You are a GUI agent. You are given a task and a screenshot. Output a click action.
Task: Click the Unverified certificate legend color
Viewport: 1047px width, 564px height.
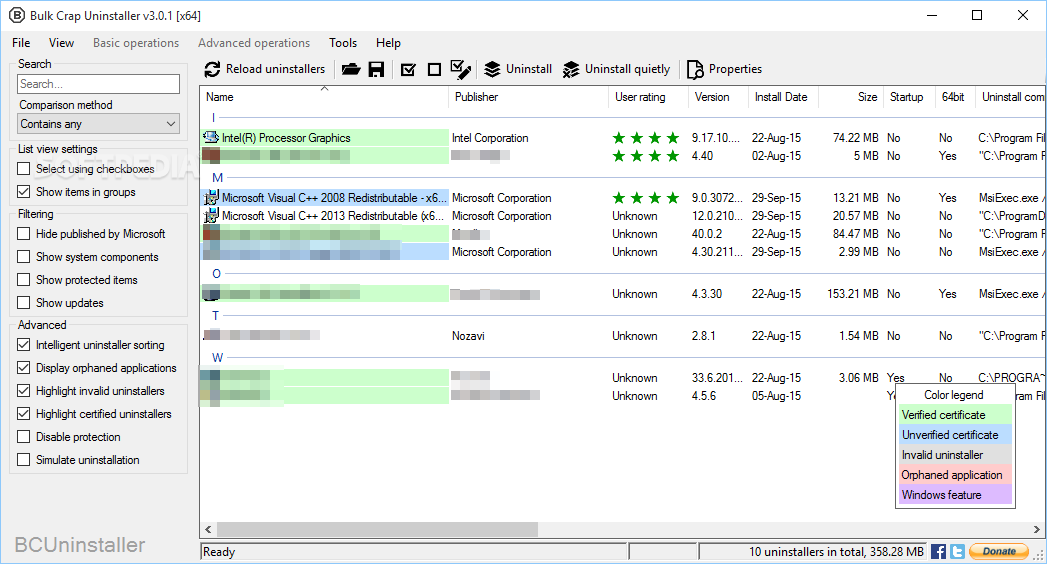[x=955, y=435]
